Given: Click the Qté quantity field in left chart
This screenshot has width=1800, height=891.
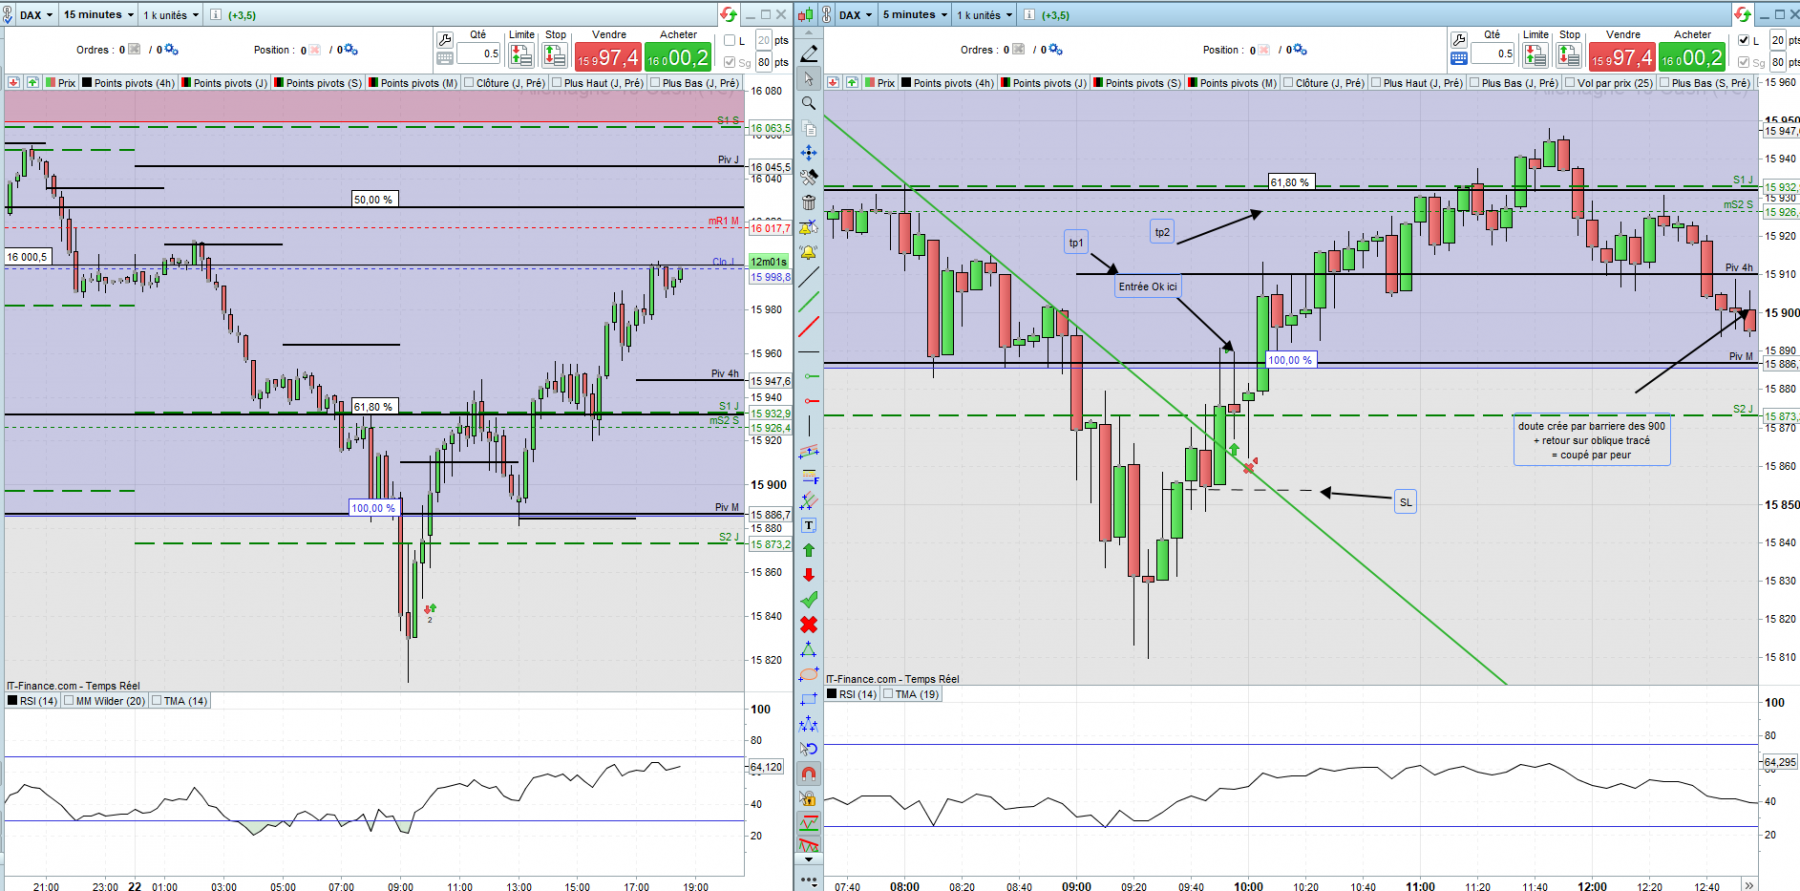Looking at the screenshot, I should [478, 54].
